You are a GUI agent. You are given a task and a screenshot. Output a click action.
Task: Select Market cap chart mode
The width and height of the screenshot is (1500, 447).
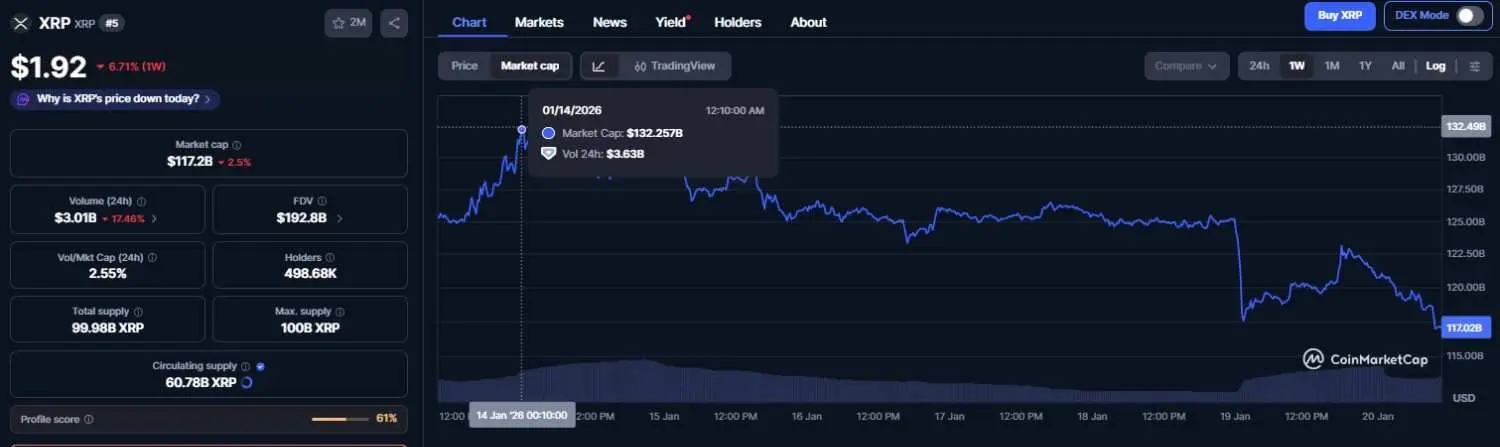[530, 66]
